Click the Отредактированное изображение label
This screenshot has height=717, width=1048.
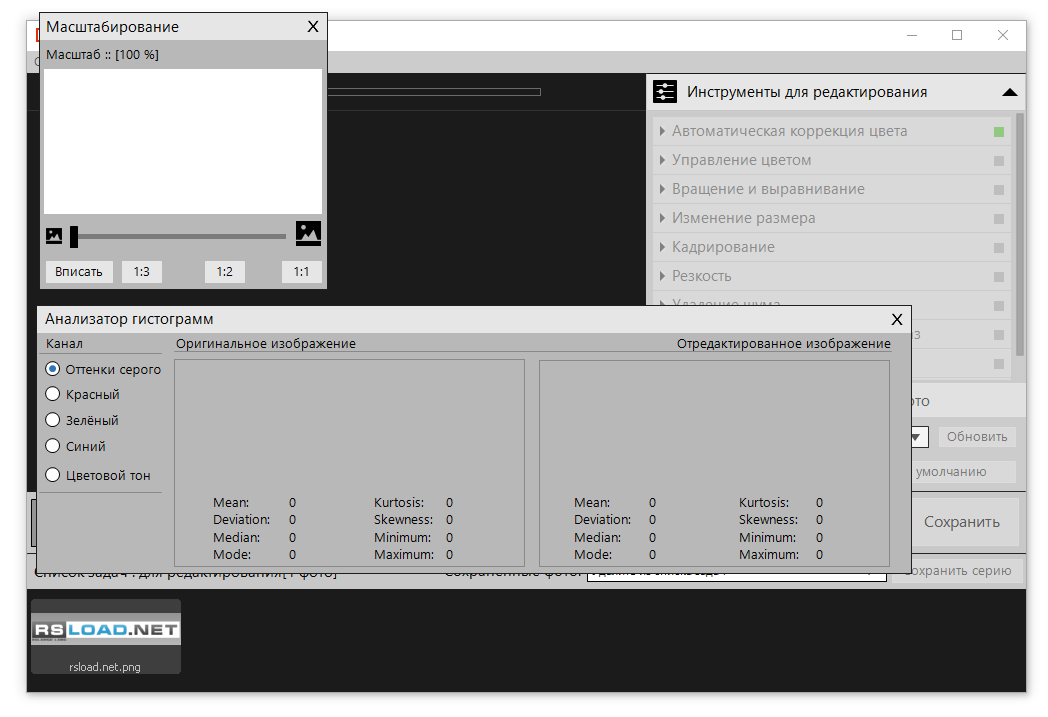coord(783,343)
